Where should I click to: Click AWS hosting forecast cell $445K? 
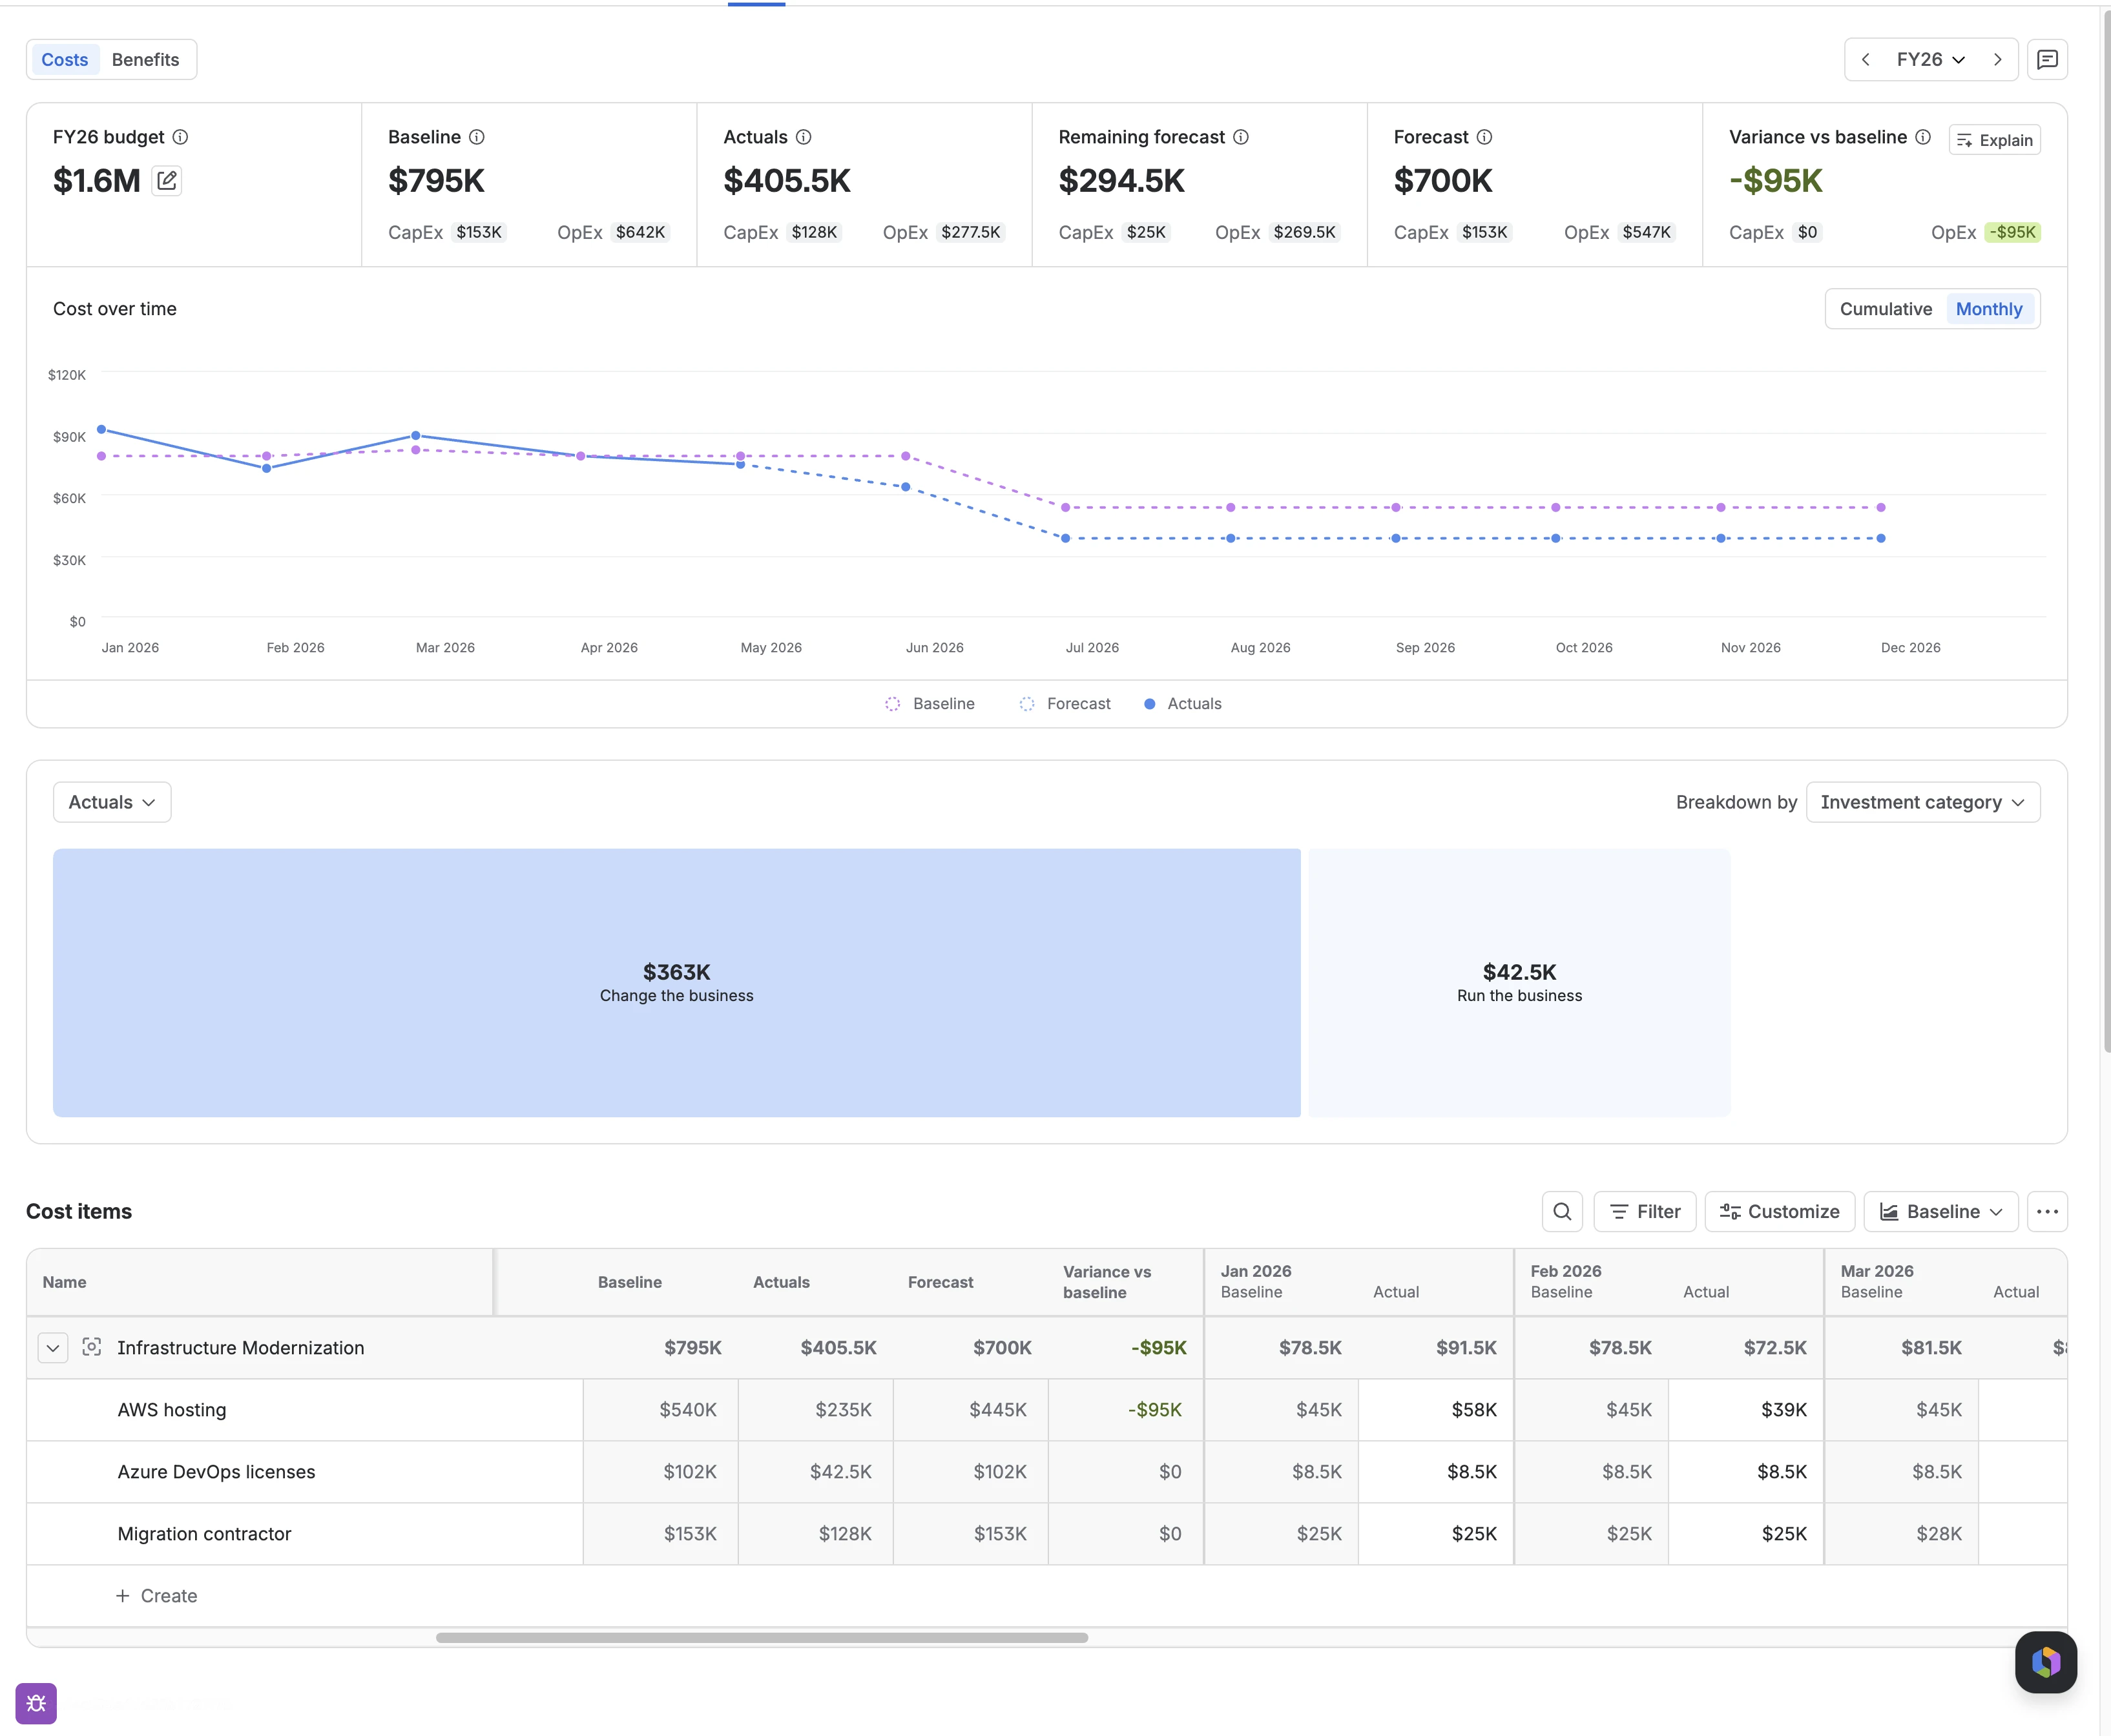click(x=971, y=1410)
